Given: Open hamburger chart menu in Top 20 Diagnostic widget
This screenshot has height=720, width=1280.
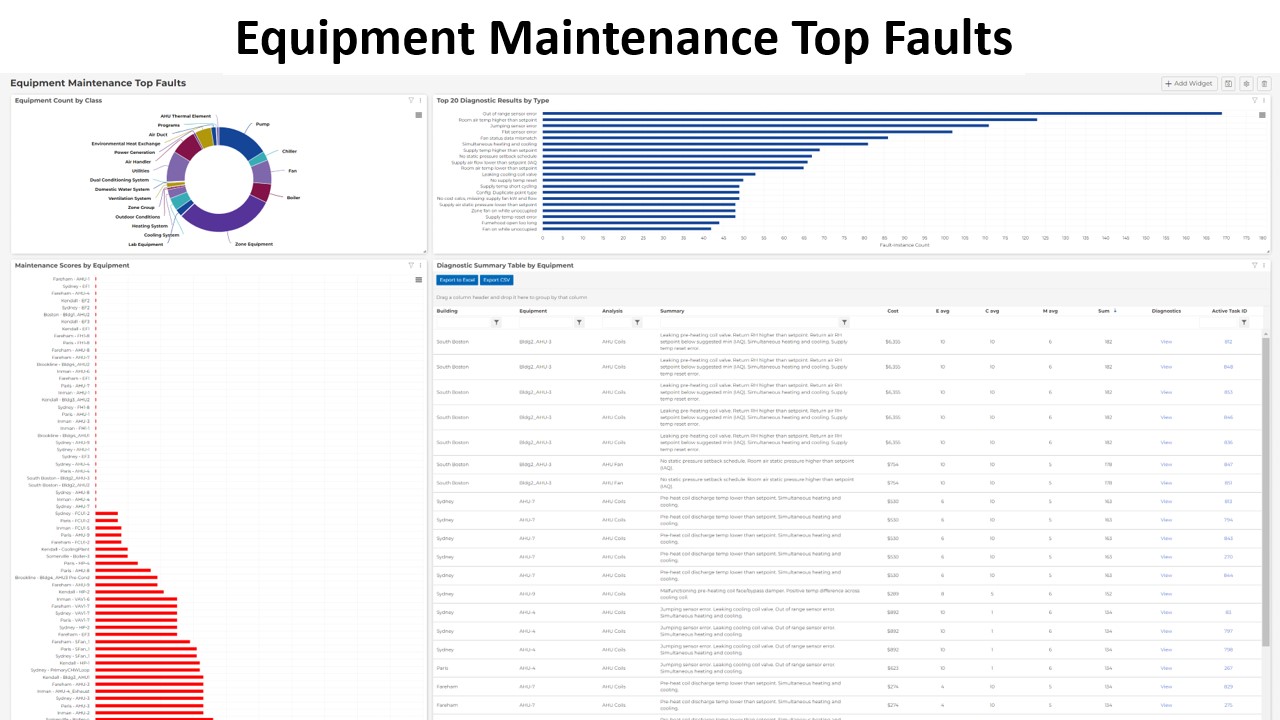Looking at the screenshot, I should point(1263,115).
